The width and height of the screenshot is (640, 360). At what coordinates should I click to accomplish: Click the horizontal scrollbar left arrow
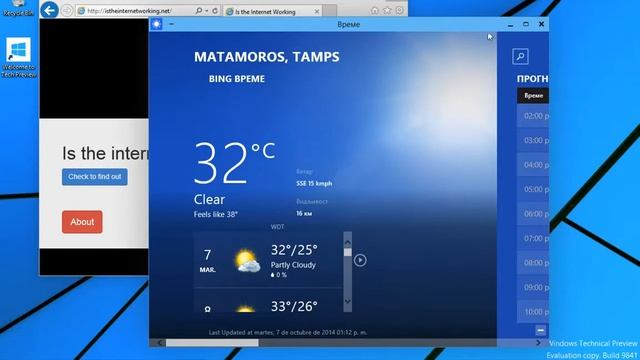pyautogui.click(x=160, y=343)
